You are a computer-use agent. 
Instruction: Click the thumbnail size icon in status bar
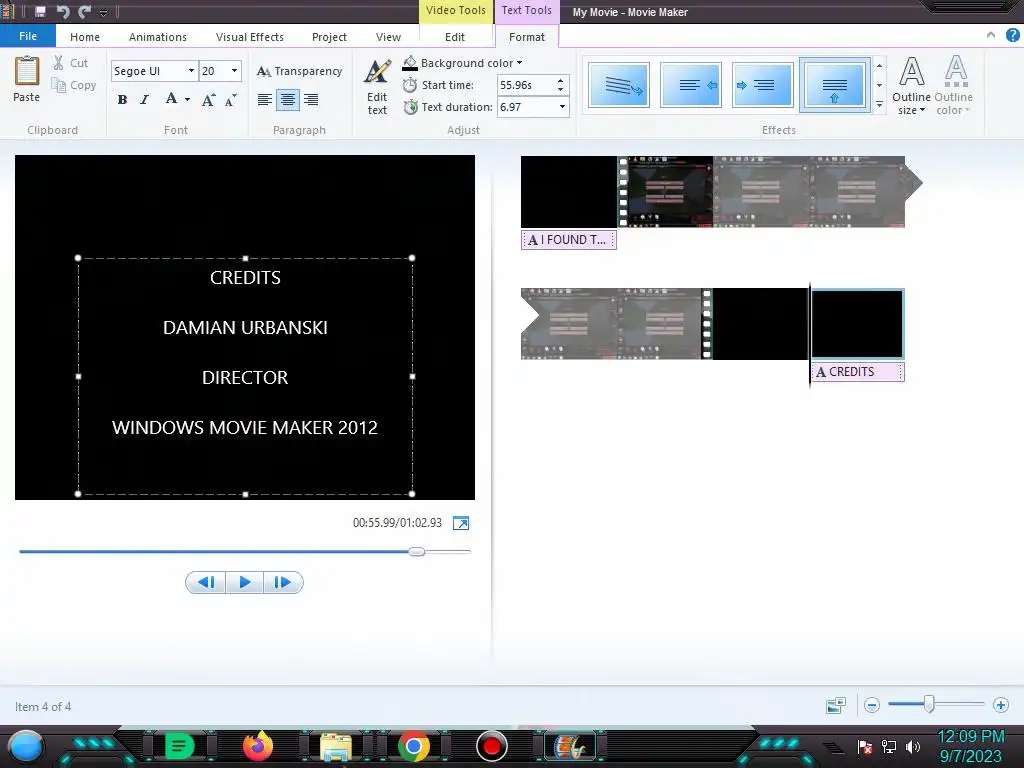click(x=835, y=705)
